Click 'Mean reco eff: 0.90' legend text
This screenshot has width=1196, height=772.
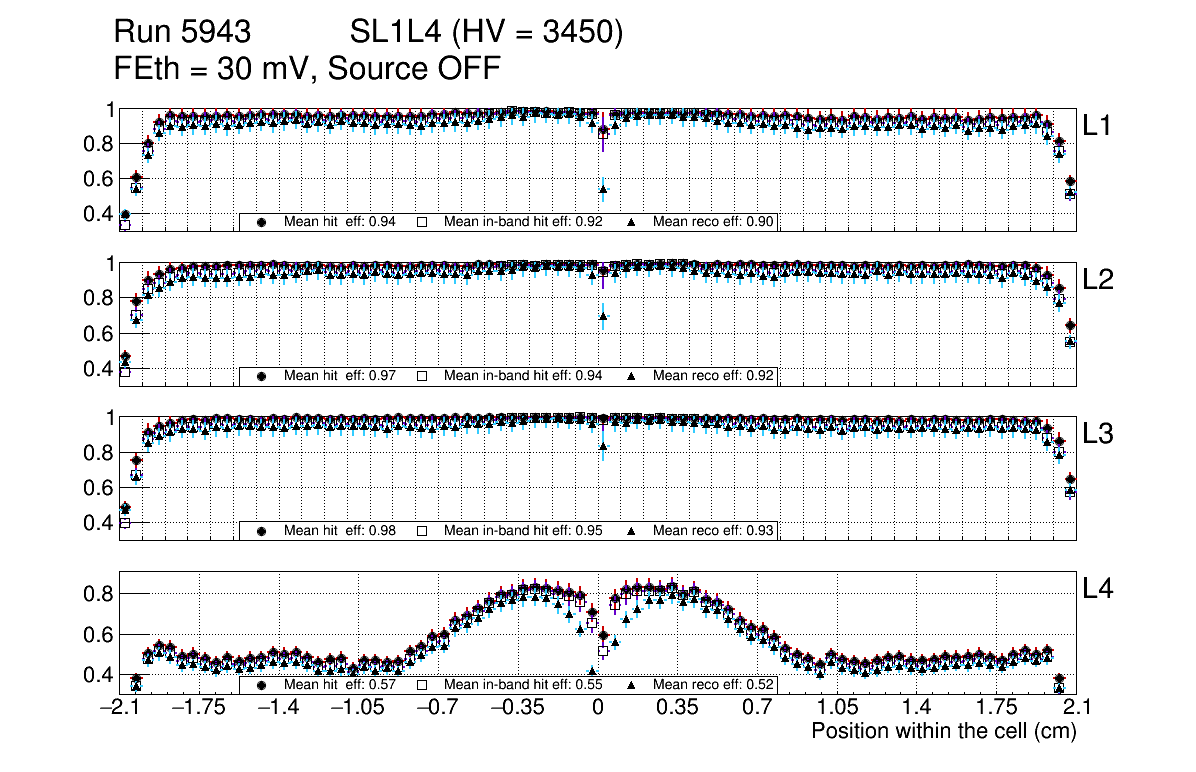(x=714, y=222)
